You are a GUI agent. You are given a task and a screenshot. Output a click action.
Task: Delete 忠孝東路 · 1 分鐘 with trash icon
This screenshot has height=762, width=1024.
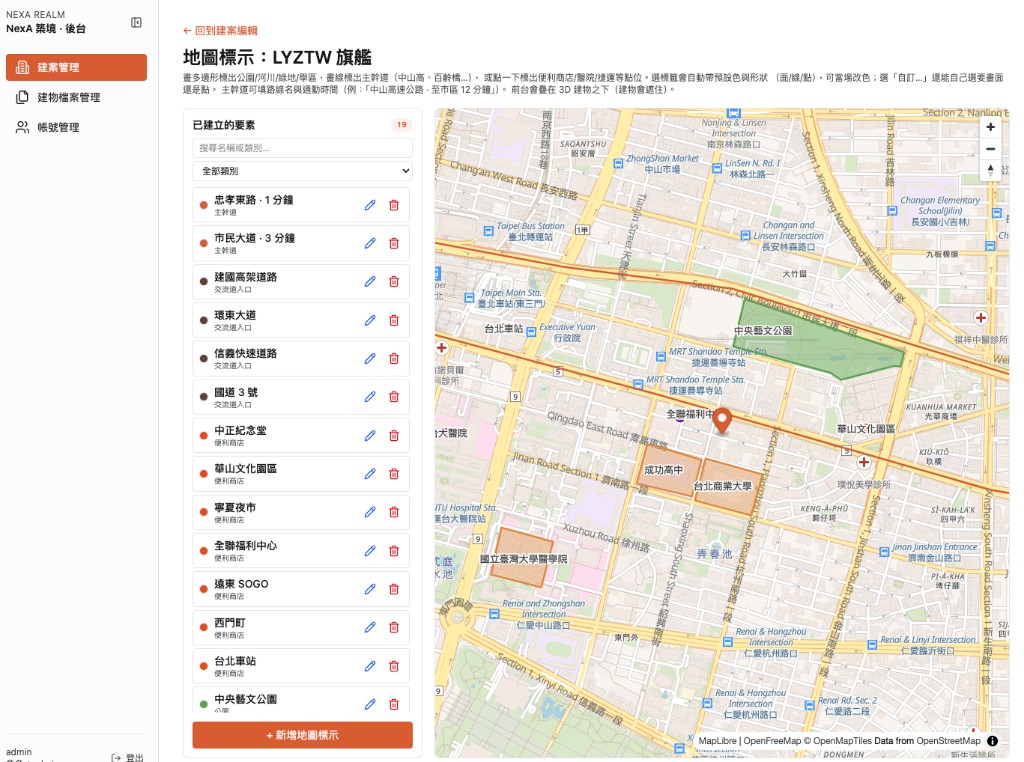coord(394,205)
